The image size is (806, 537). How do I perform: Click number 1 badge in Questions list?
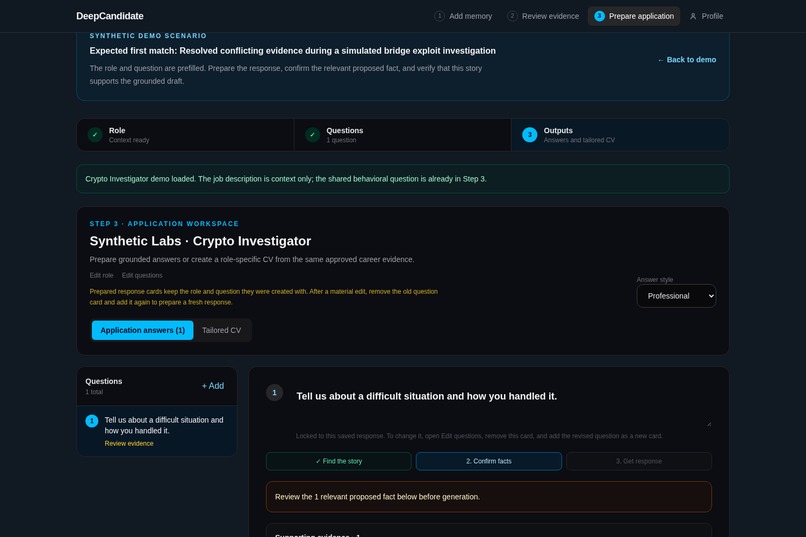tap(91, 421)
